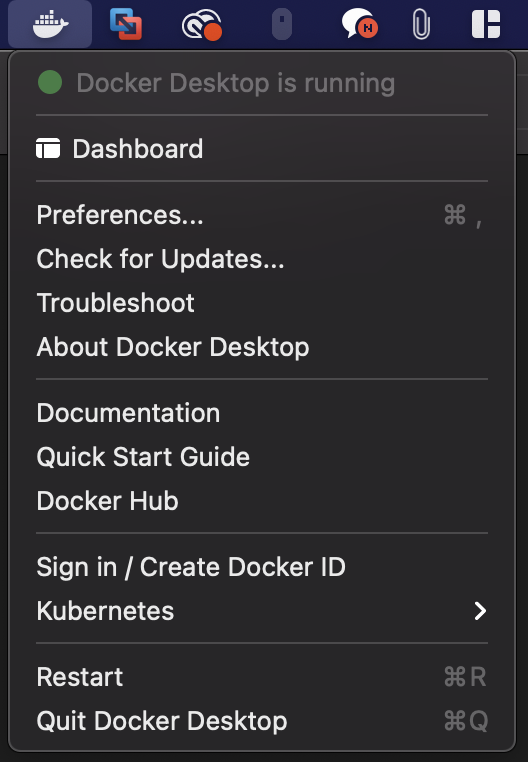Expand the Kubernetes submenu arrow
This screenshot has height=762, width=528.
point(480,611)
